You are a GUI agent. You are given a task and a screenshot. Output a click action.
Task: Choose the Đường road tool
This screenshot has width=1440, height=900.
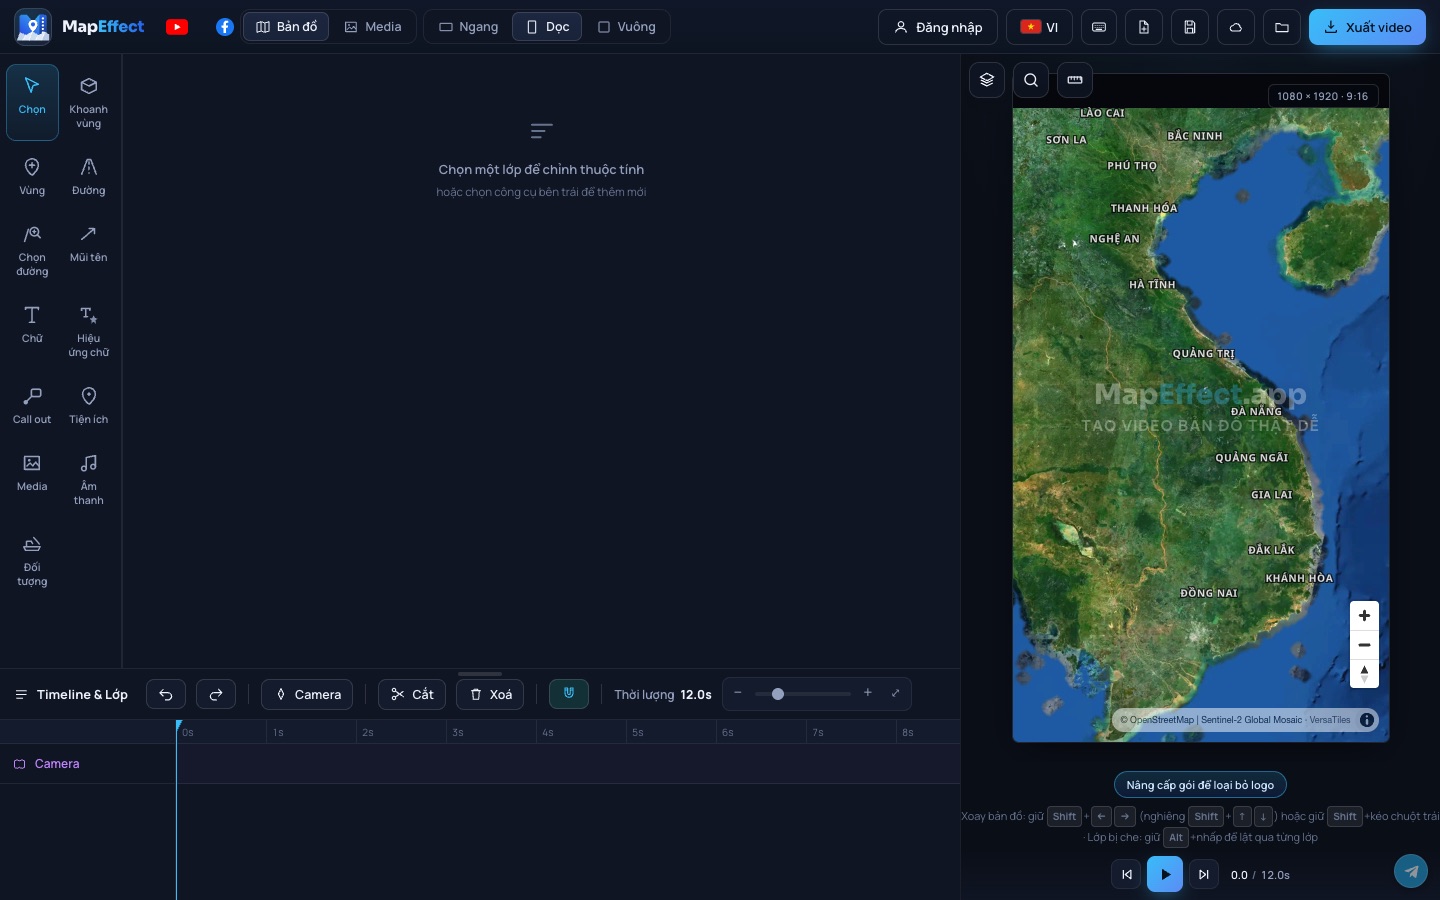(88, 176)
